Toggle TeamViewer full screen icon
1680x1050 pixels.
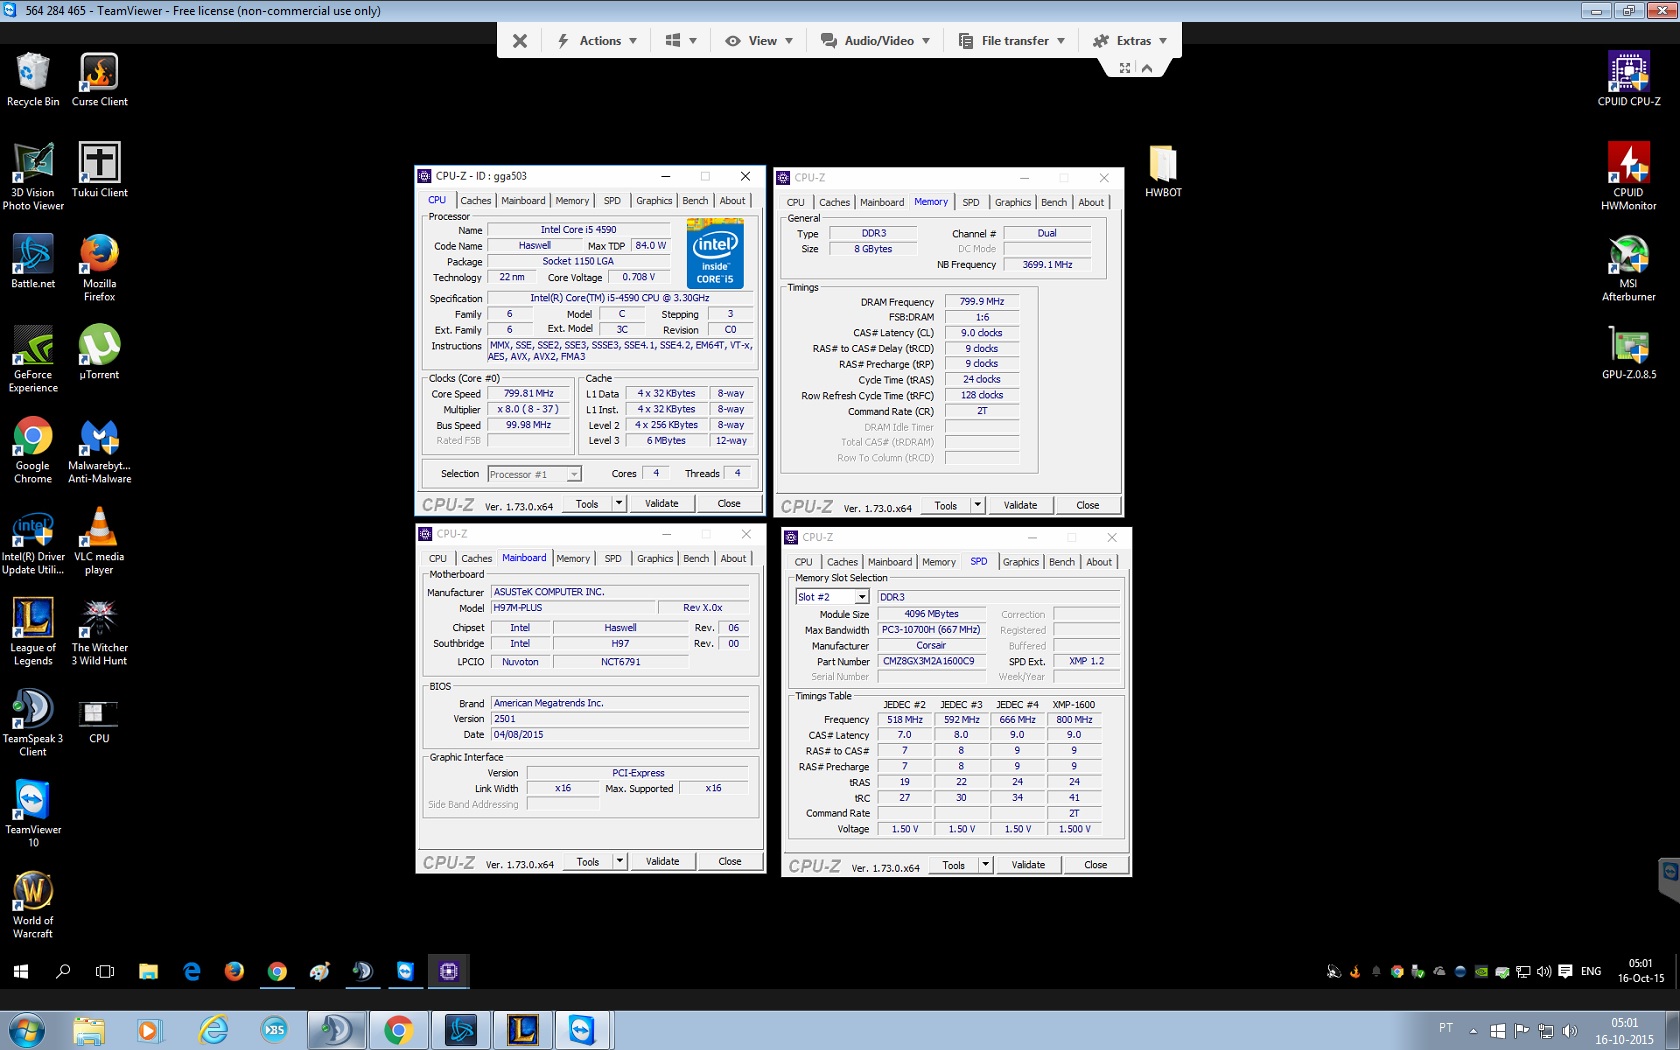click(1125, 68)
